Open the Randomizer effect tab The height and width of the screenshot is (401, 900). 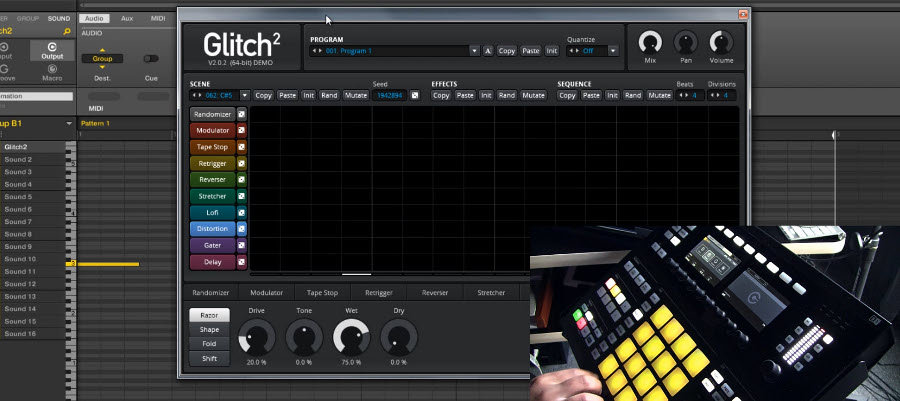(211, 293)
